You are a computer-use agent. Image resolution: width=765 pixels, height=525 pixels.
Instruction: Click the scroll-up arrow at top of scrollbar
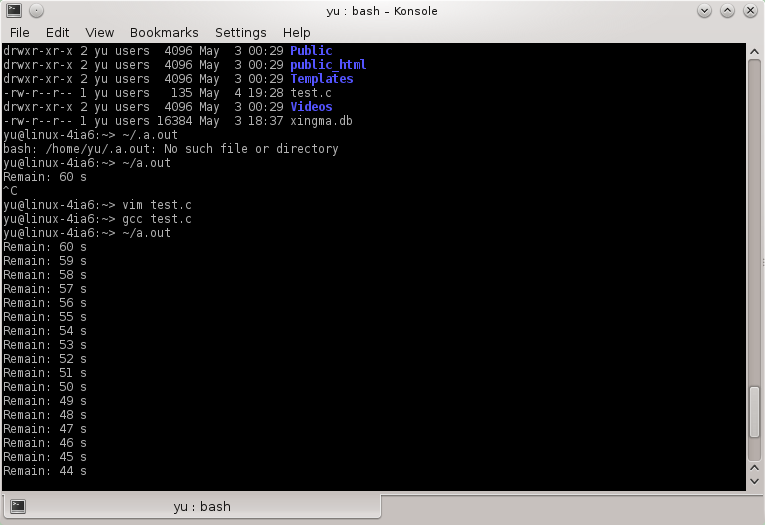(x=756, y=50)
